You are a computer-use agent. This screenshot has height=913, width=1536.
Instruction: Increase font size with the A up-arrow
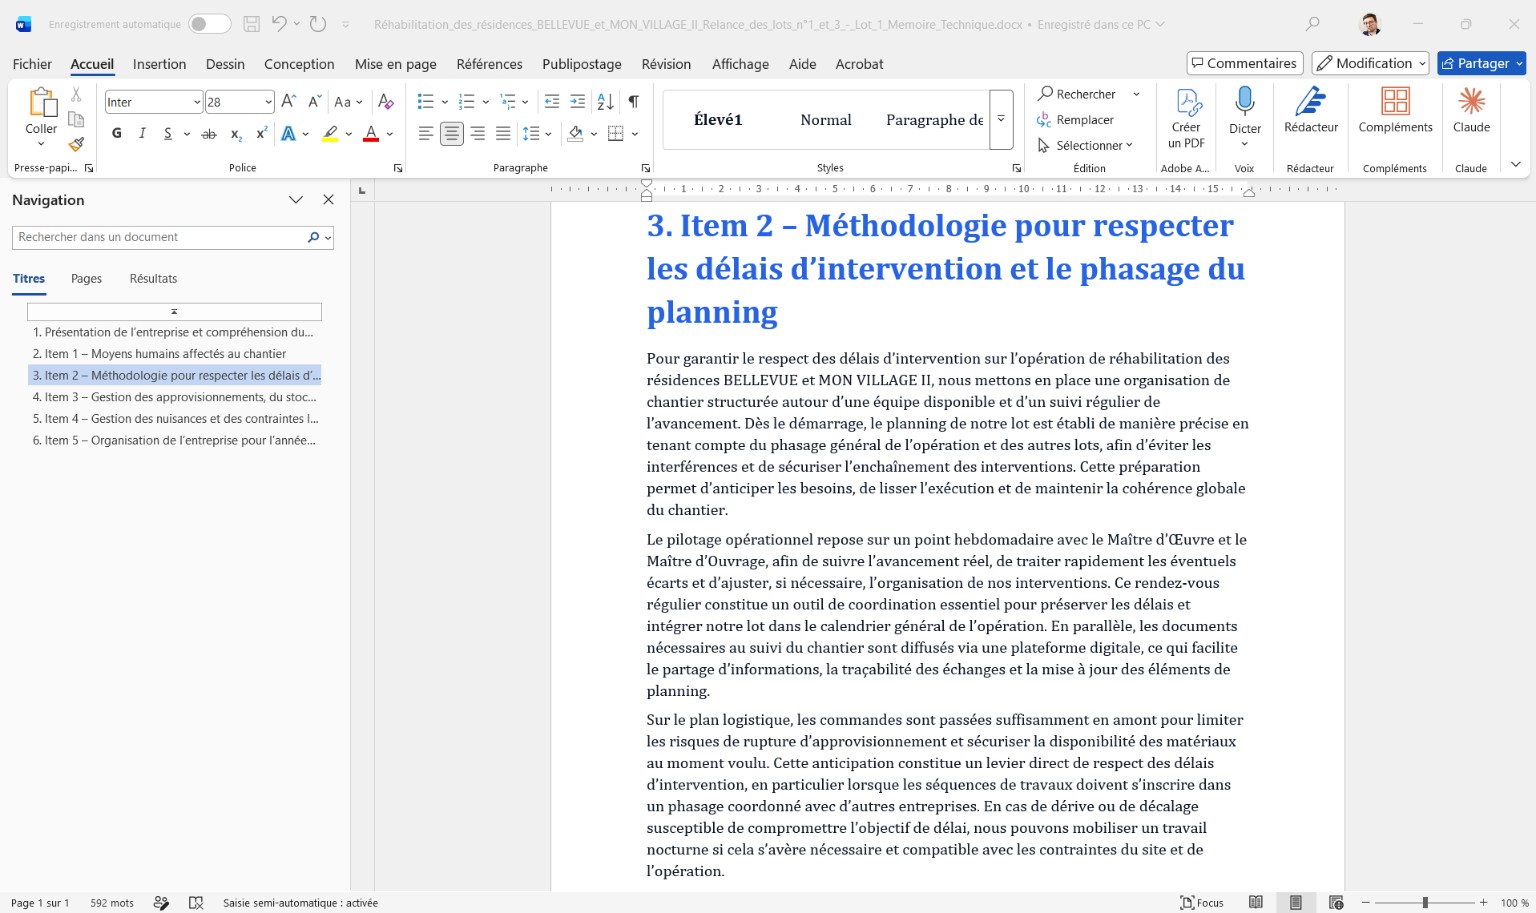pos(289,101)
